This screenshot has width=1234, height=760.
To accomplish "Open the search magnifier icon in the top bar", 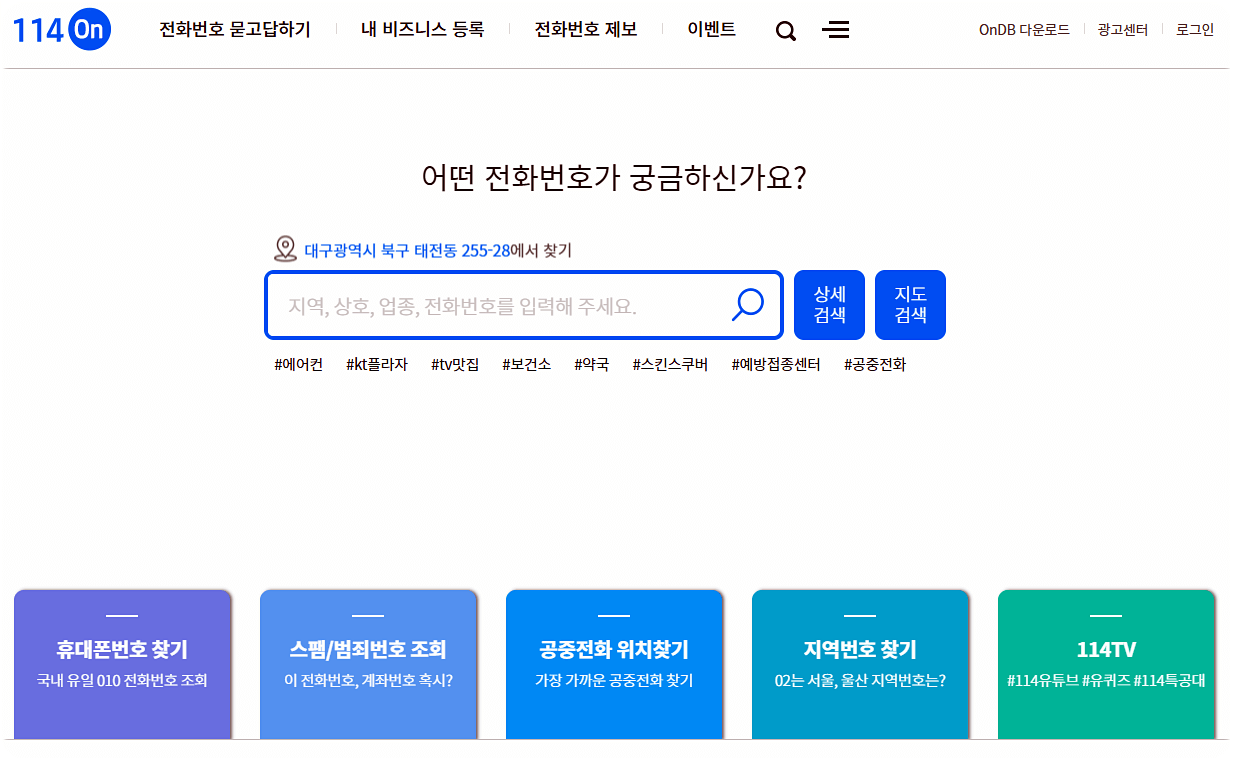I will point(785,31).
